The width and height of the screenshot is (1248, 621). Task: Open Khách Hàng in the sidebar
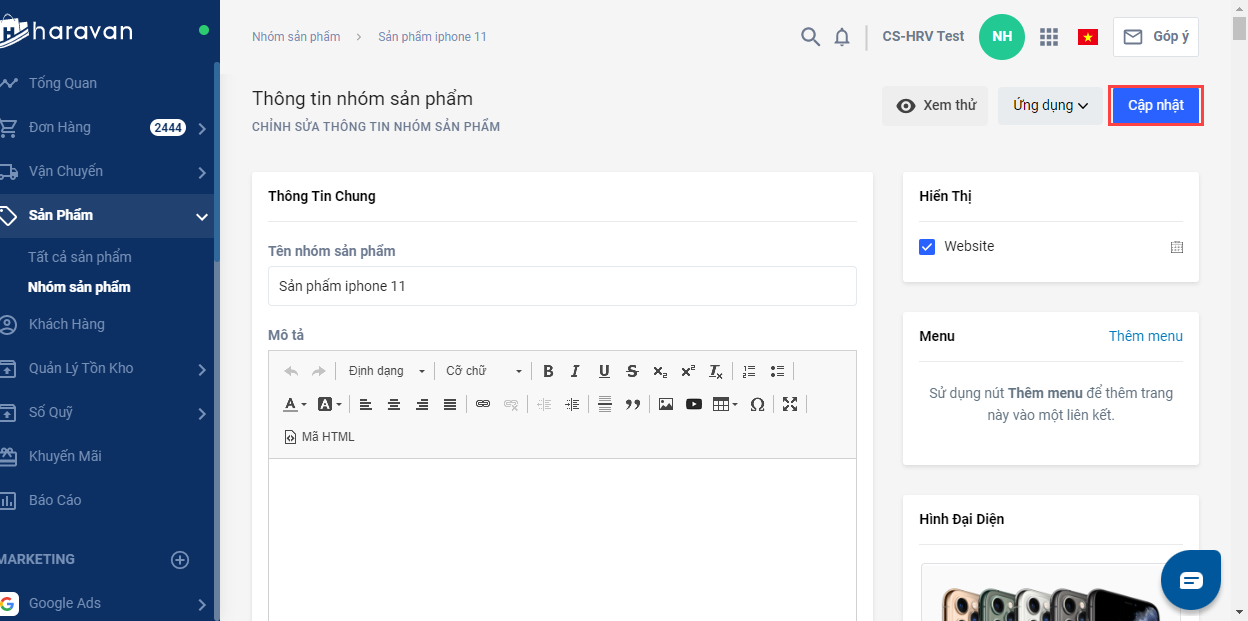67,324
